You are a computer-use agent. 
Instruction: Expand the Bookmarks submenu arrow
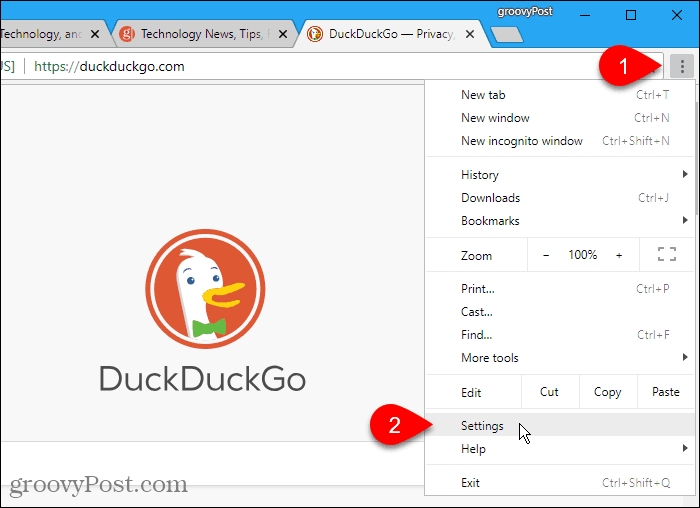(685, 220)
